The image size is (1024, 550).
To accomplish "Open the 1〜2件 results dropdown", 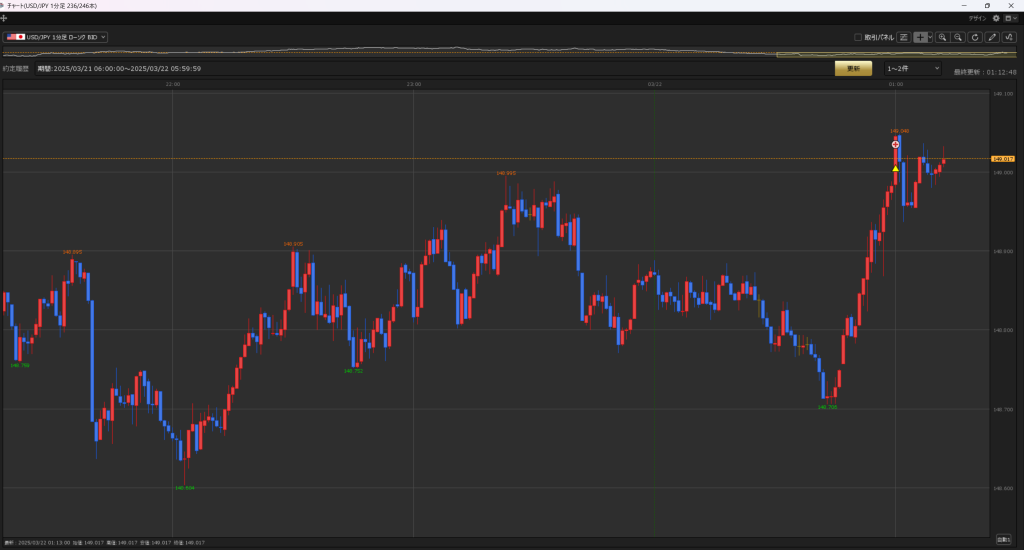I will (x=912, y=68).
